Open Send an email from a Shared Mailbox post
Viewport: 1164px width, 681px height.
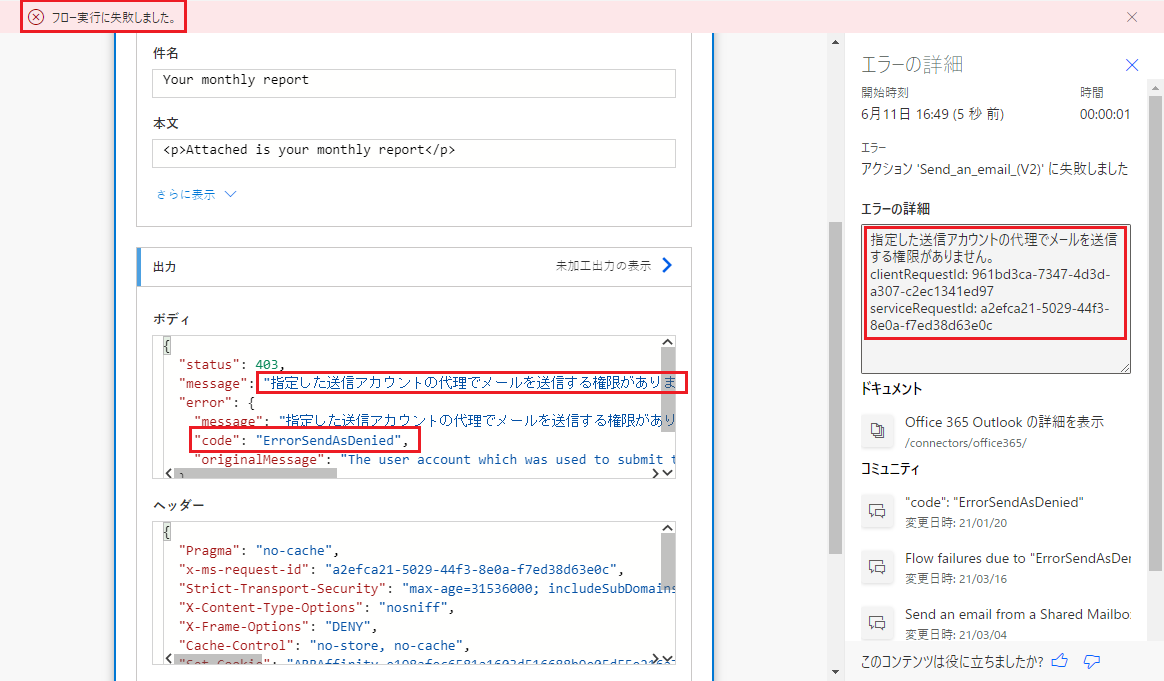coord(1017,614)
